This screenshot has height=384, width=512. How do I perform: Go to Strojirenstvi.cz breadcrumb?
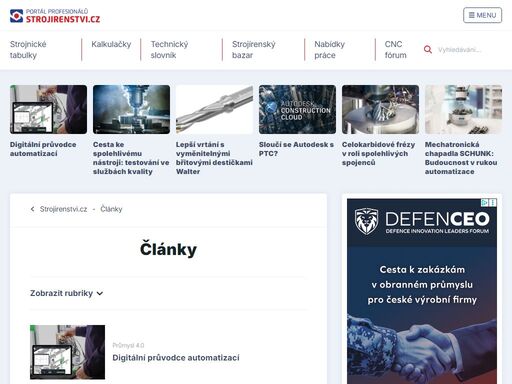[x=63, y=209]
